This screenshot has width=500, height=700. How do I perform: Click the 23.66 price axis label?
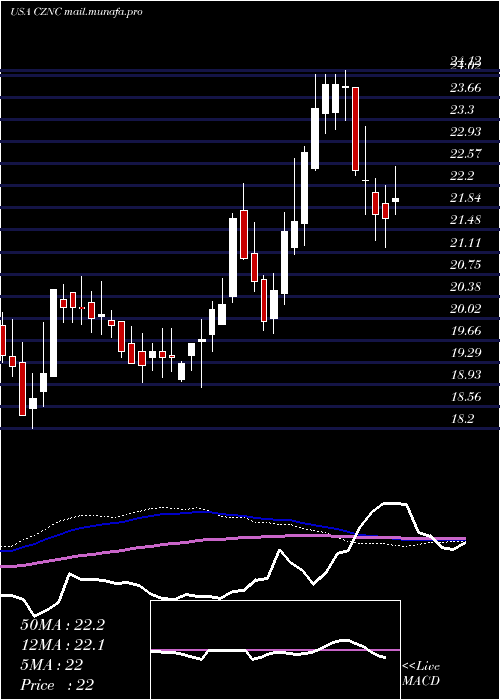click(466, 88)
